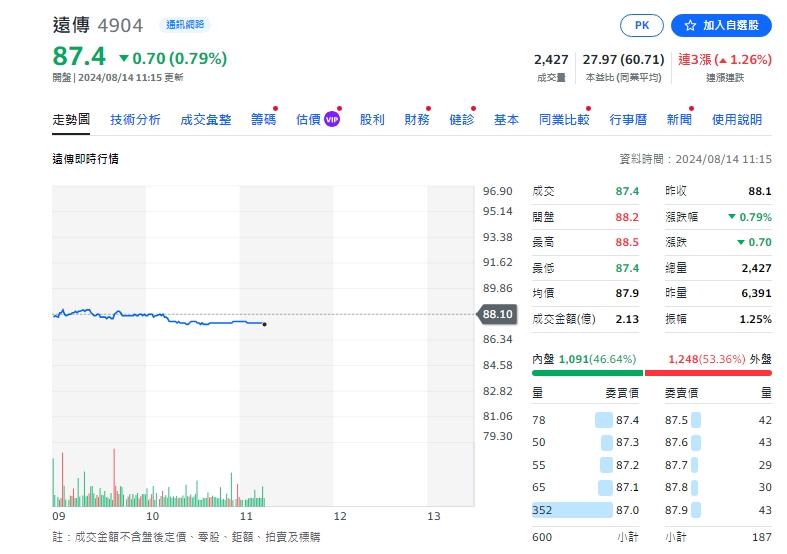Select the ask price 87.8
This screenshot has height=554, width=787.
pyautogui.click(x=676, y=487)
